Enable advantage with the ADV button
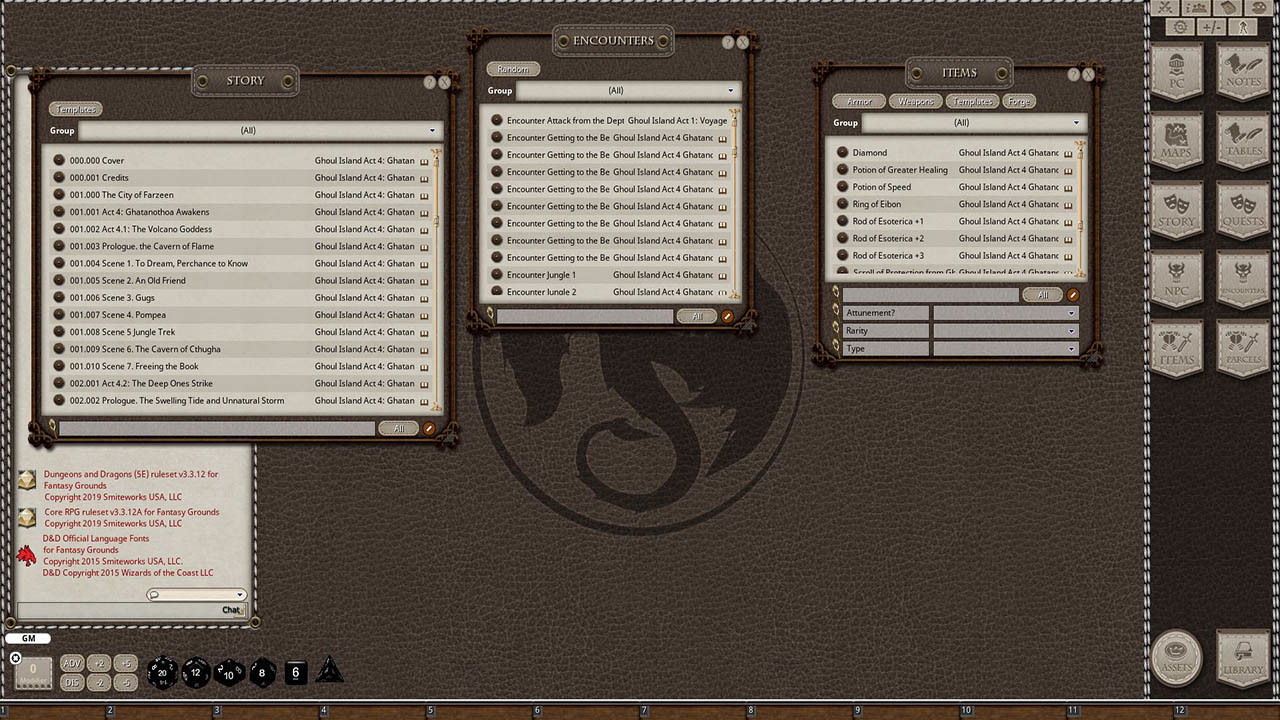1280x720 pixels. pos(71,662)
